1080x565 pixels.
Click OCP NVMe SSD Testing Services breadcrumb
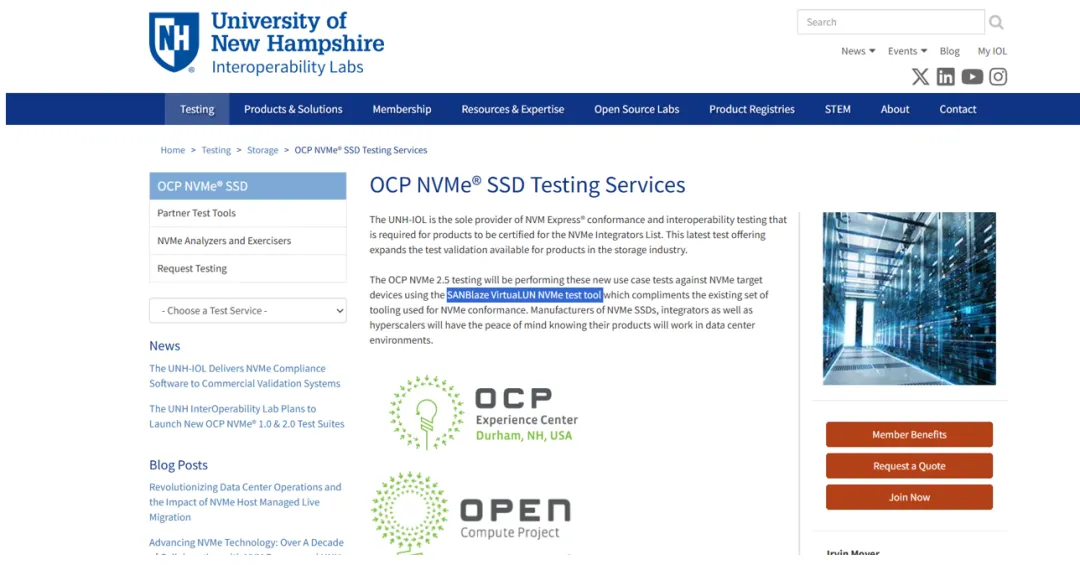pyautogui.click(x=361, y=150)
